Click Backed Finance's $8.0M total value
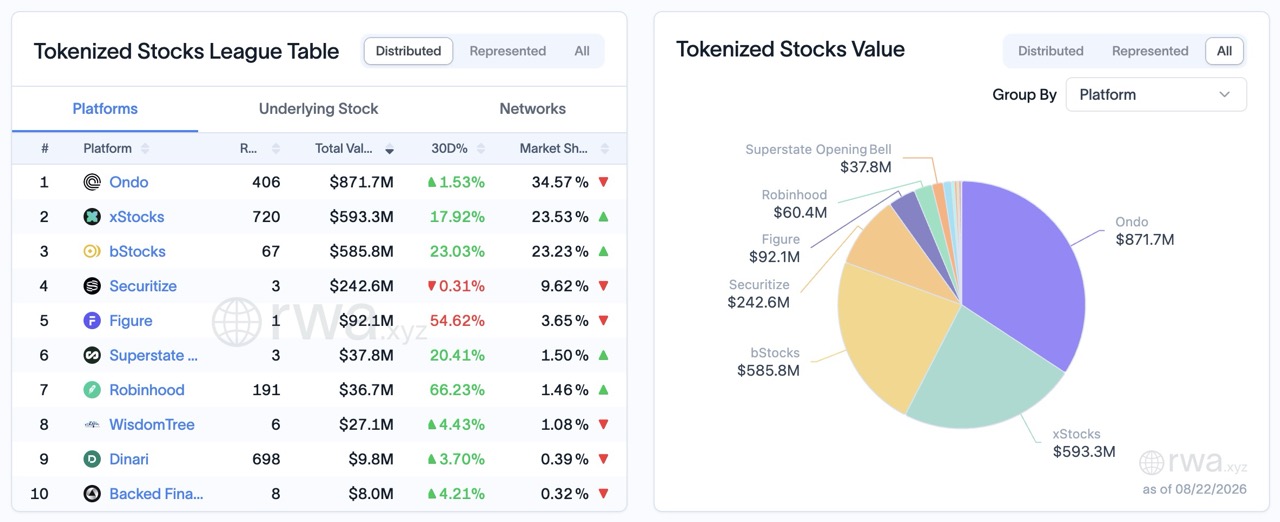 (373, 494)
